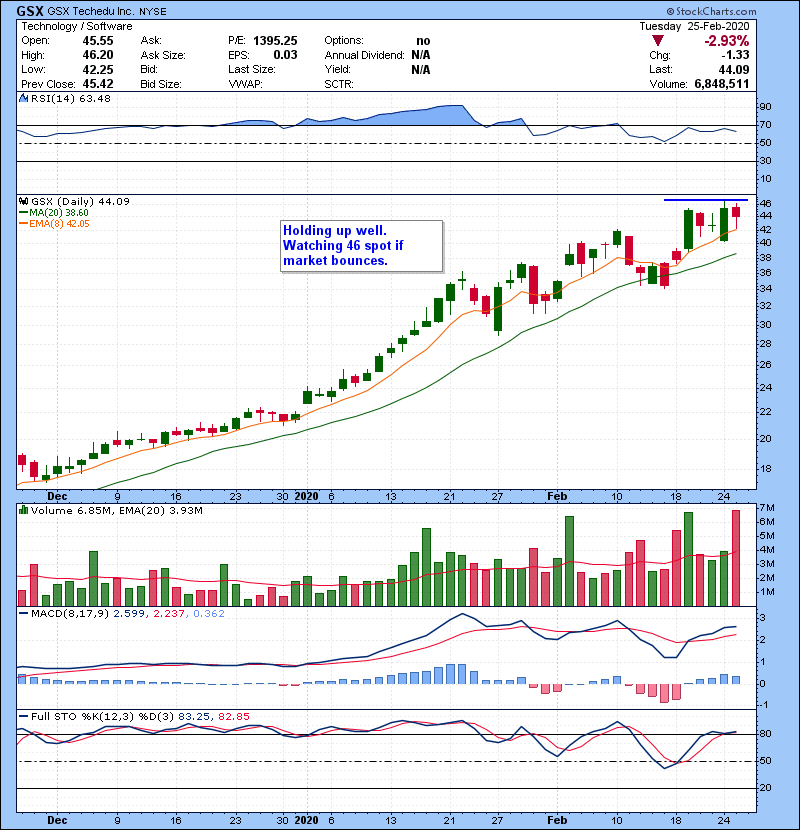Select the High value 46.20
This screenshot has width=800, height=830.
tap(98, 55)
